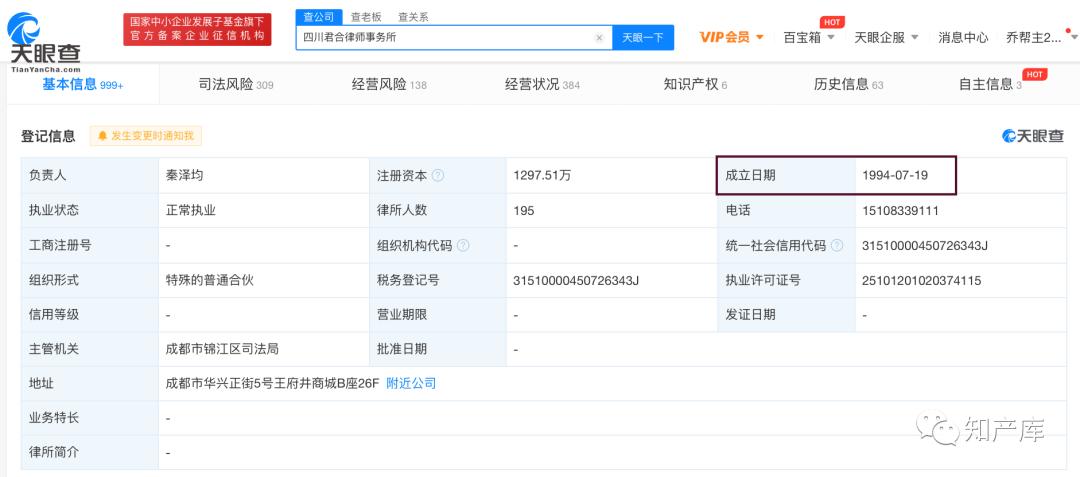The width and height of the screenshot is (1080, 477).
Task: Switch to 经营状况 tab
Action: (542, 85)
